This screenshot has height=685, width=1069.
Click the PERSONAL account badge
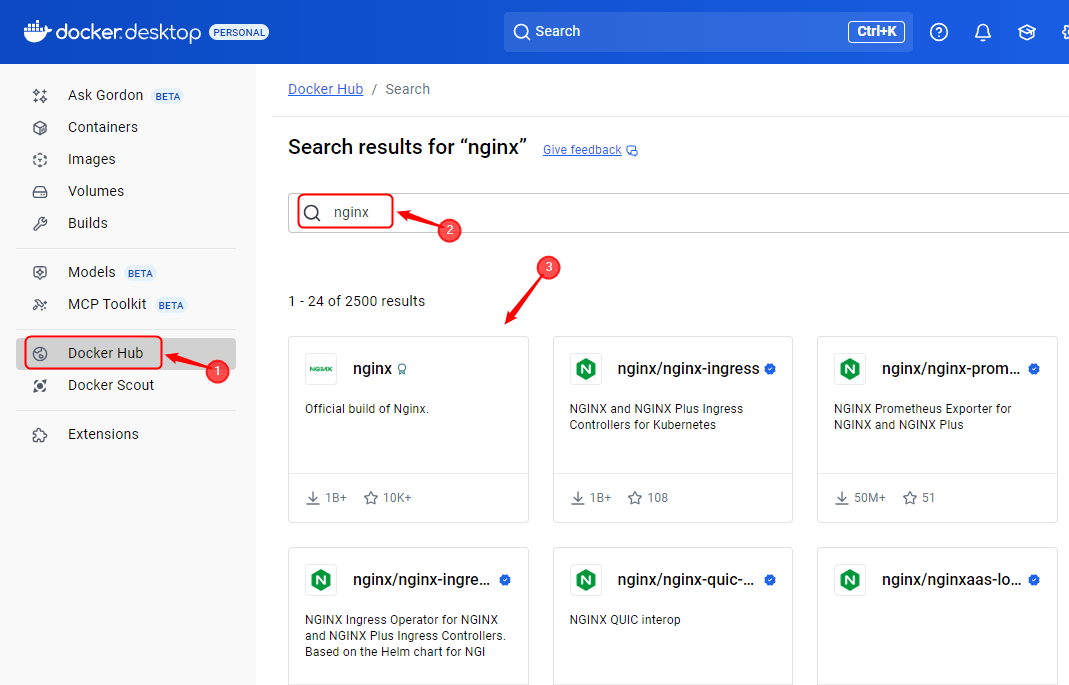(239, 31)
